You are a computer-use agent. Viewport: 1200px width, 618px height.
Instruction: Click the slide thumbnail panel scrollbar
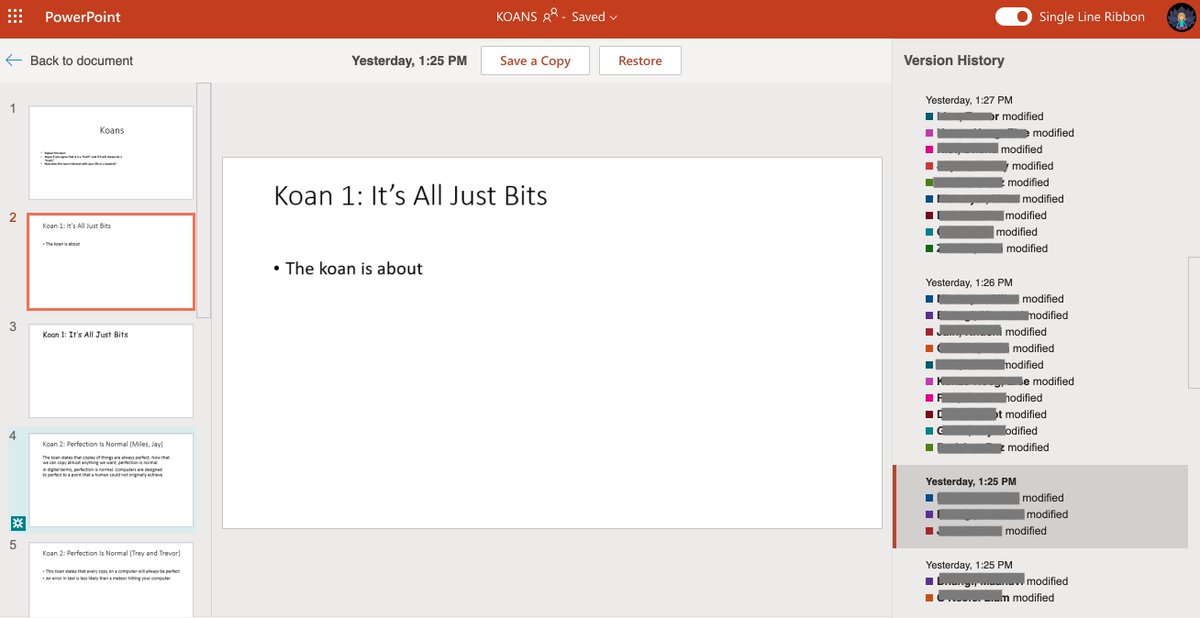(204, 200)
